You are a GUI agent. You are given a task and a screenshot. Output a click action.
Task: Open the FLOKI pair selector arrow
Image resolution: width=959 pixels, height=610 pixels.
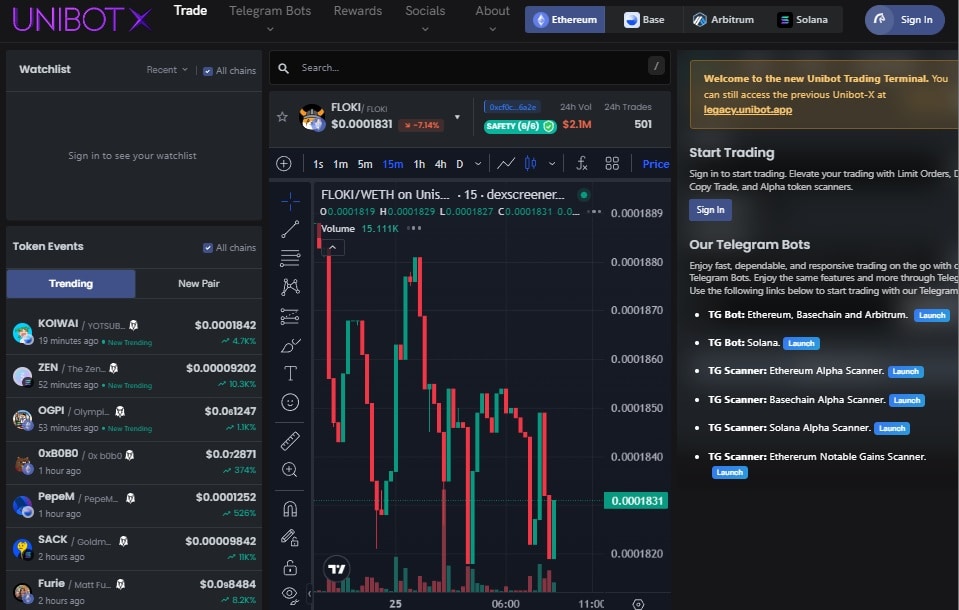(457, 117)
